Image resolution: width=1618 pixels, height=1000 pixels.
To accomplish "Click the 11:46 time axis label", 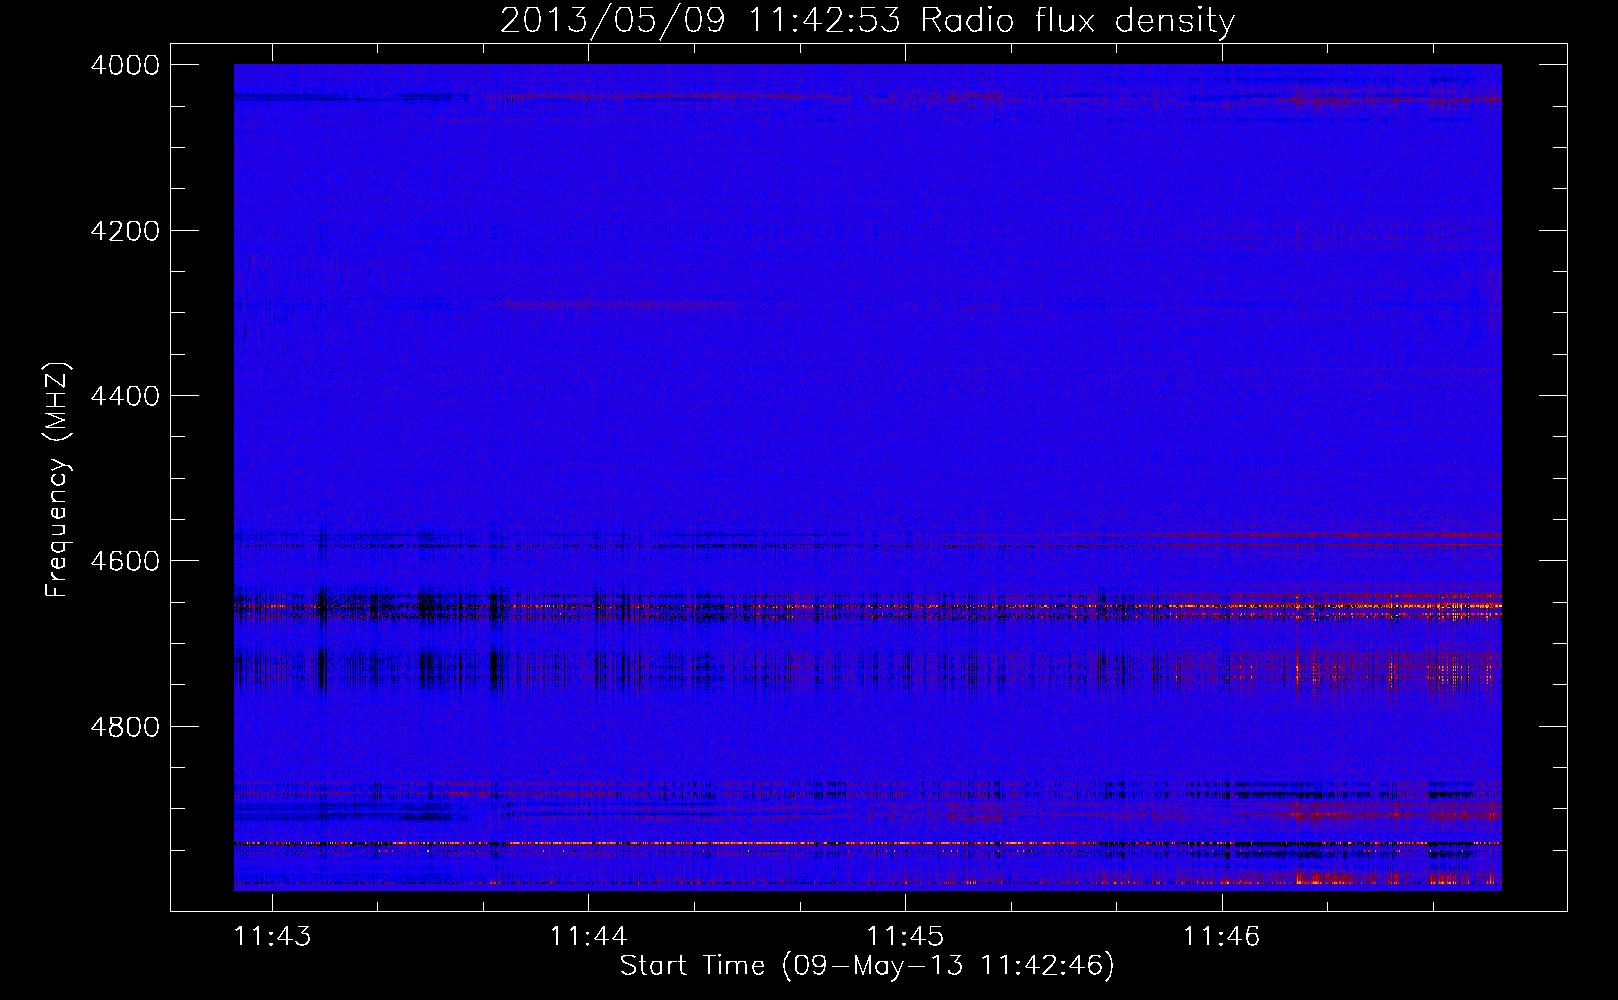I will (1221, 936).
